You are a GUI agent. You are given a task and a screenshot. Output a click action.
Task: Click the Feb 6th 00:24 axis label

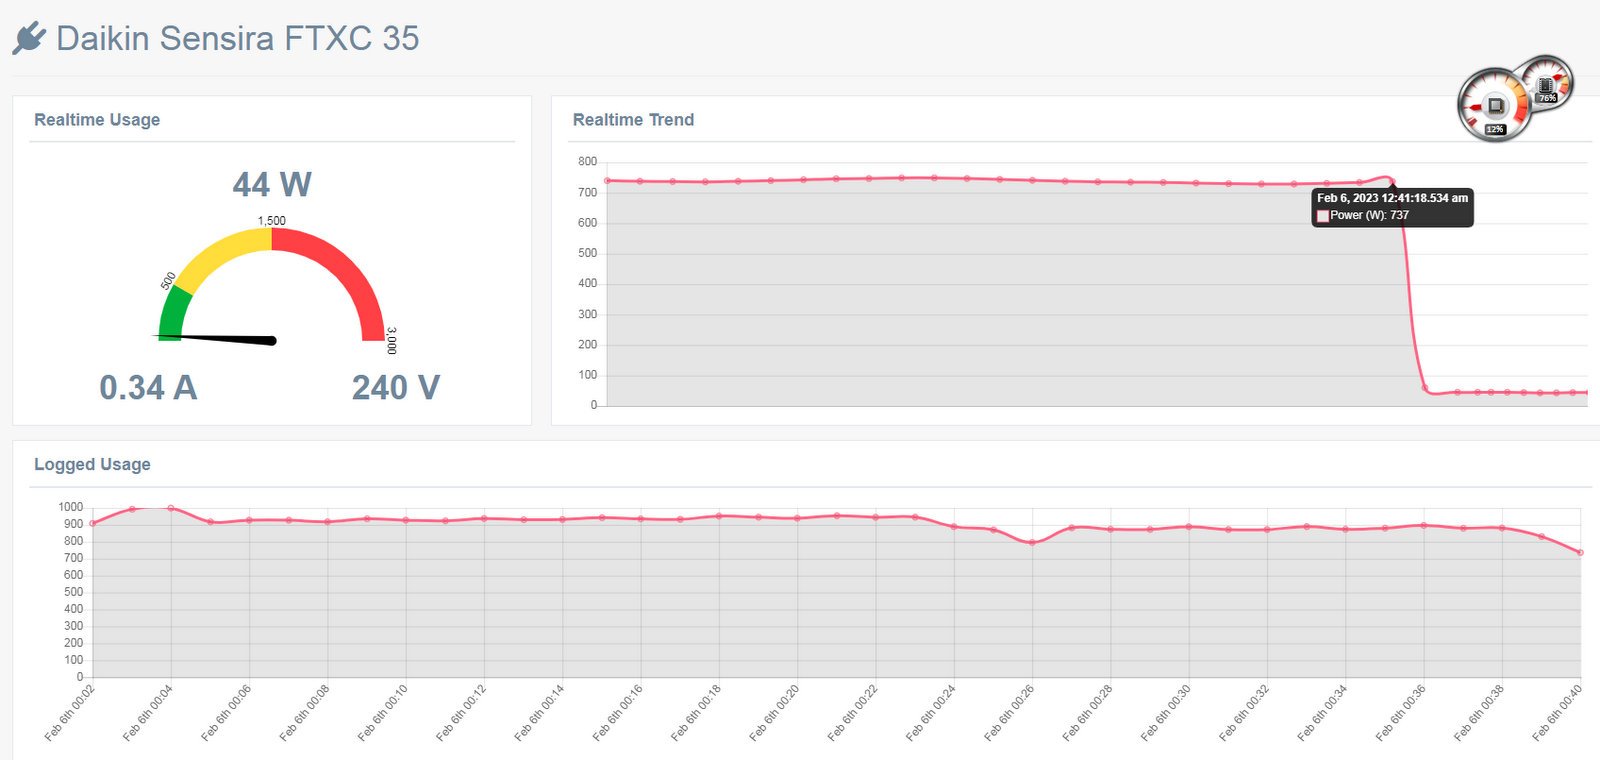point(931,712)
